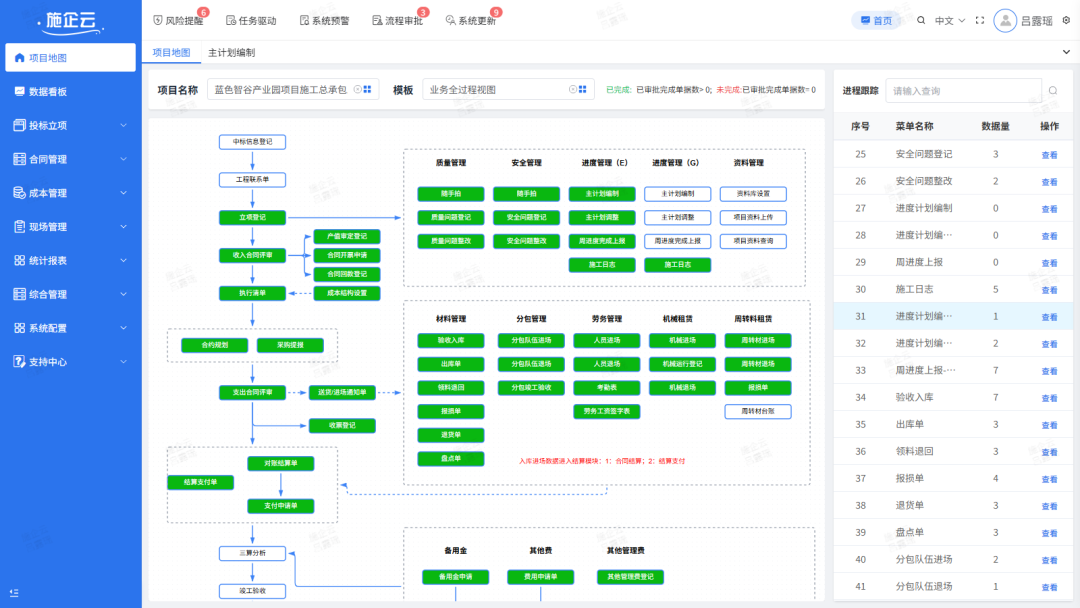Click the 立项登记 flowchart node
Viewport: 1080px width, 608px height.
click(x=252, y=218)
